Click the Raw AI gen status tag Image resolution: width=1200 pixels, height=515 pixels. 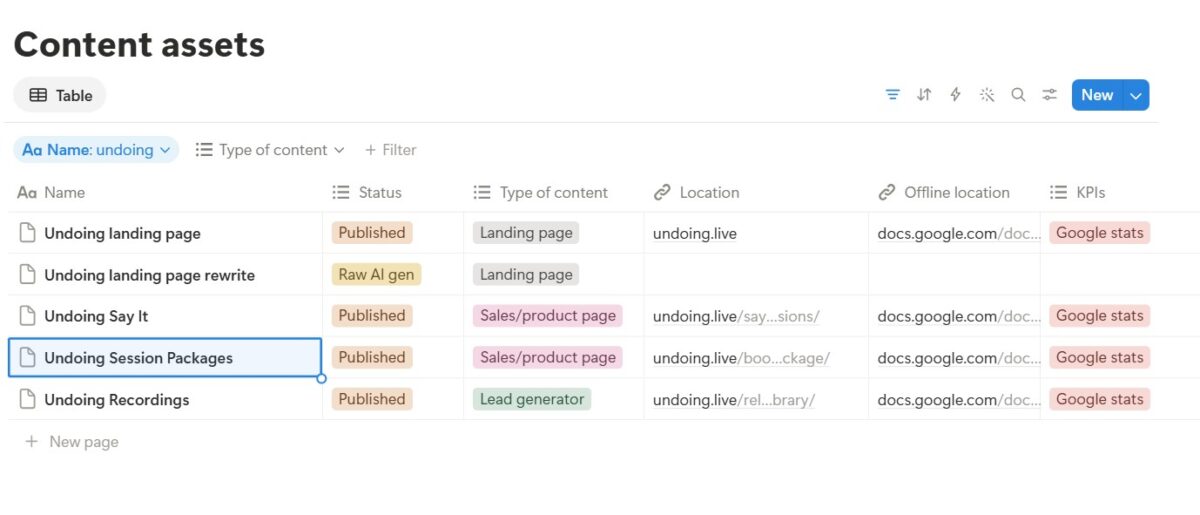pyautogui.click(x=376, y=274)
